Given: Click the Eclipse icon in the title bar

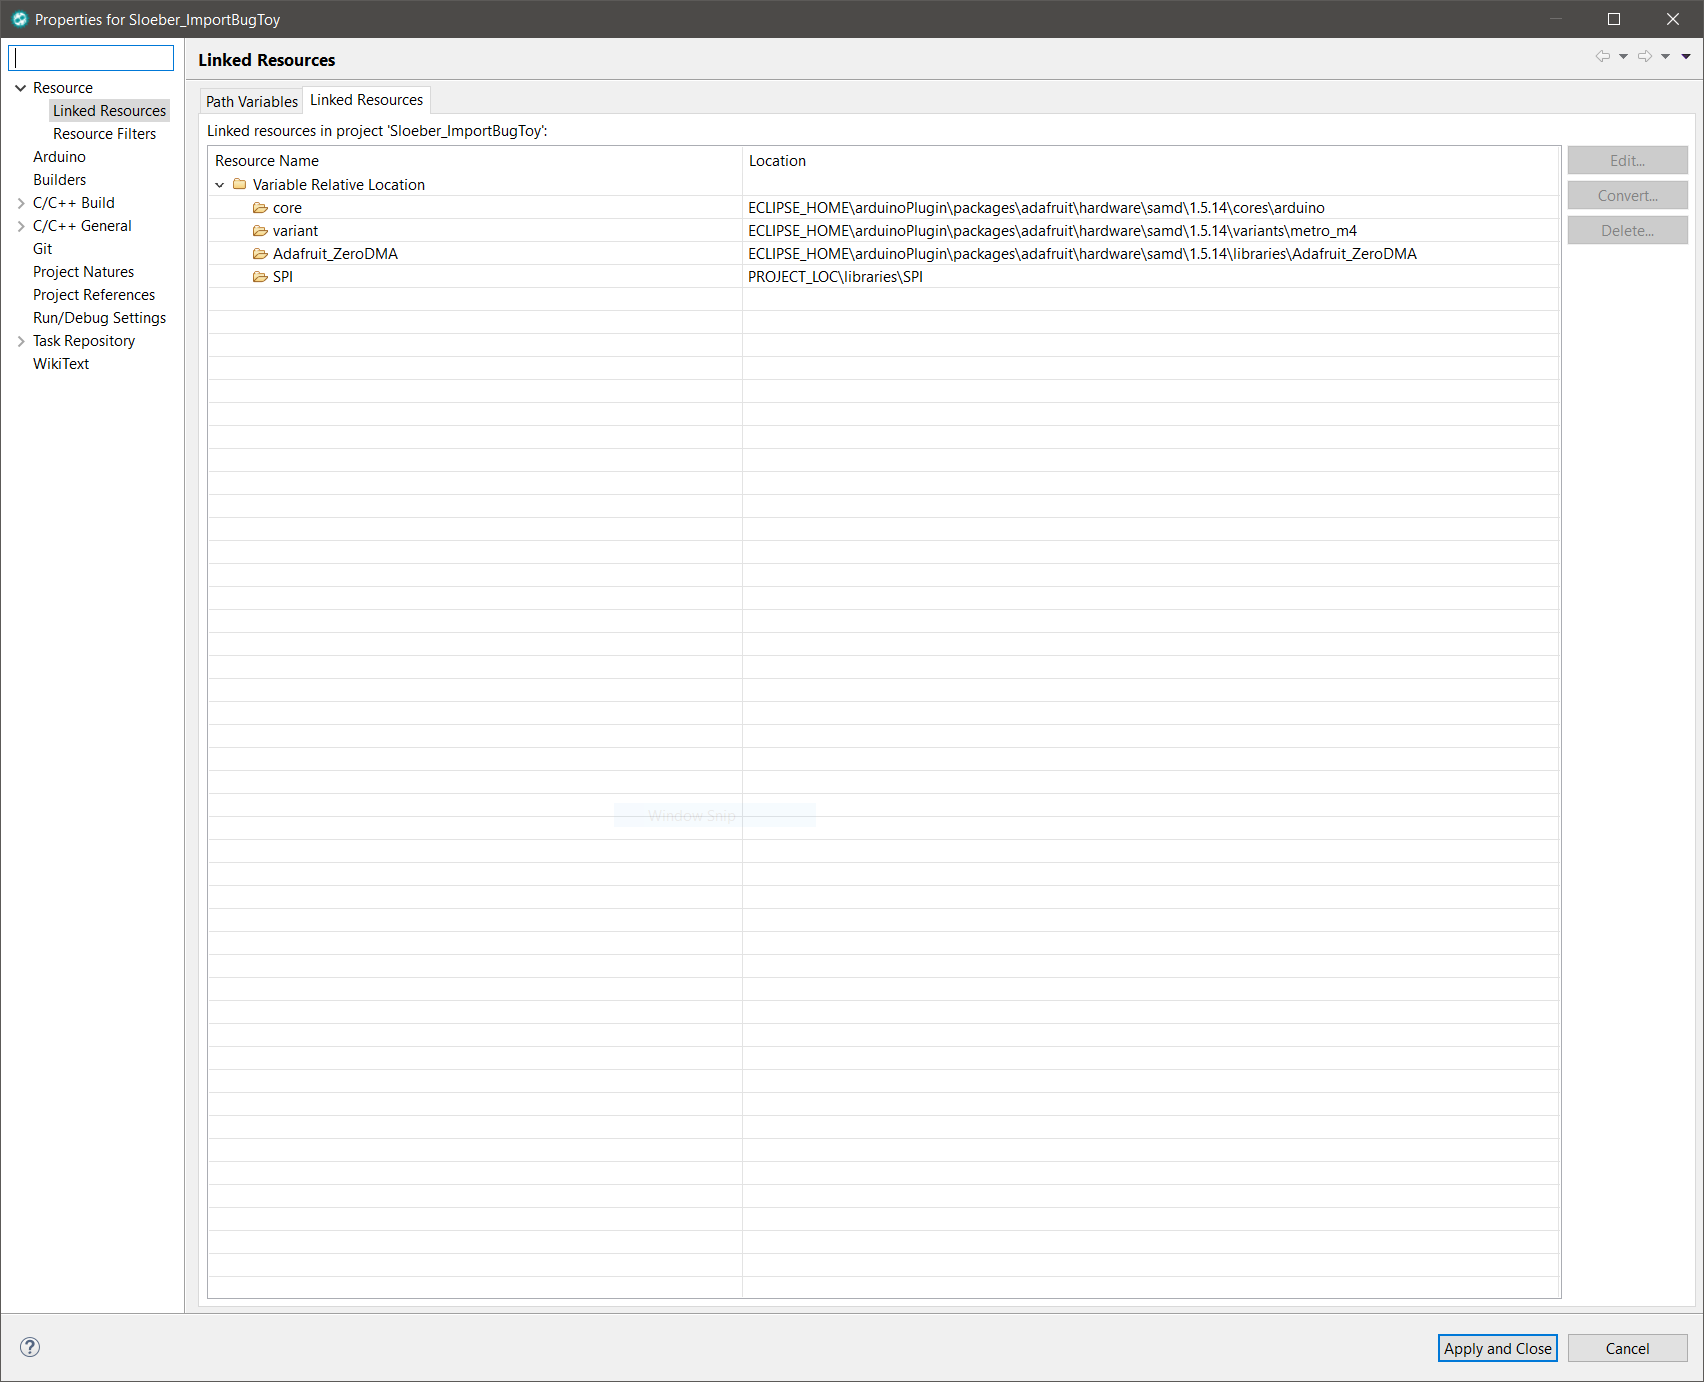Looking at the screenshot, I should (x=22, y=18).
